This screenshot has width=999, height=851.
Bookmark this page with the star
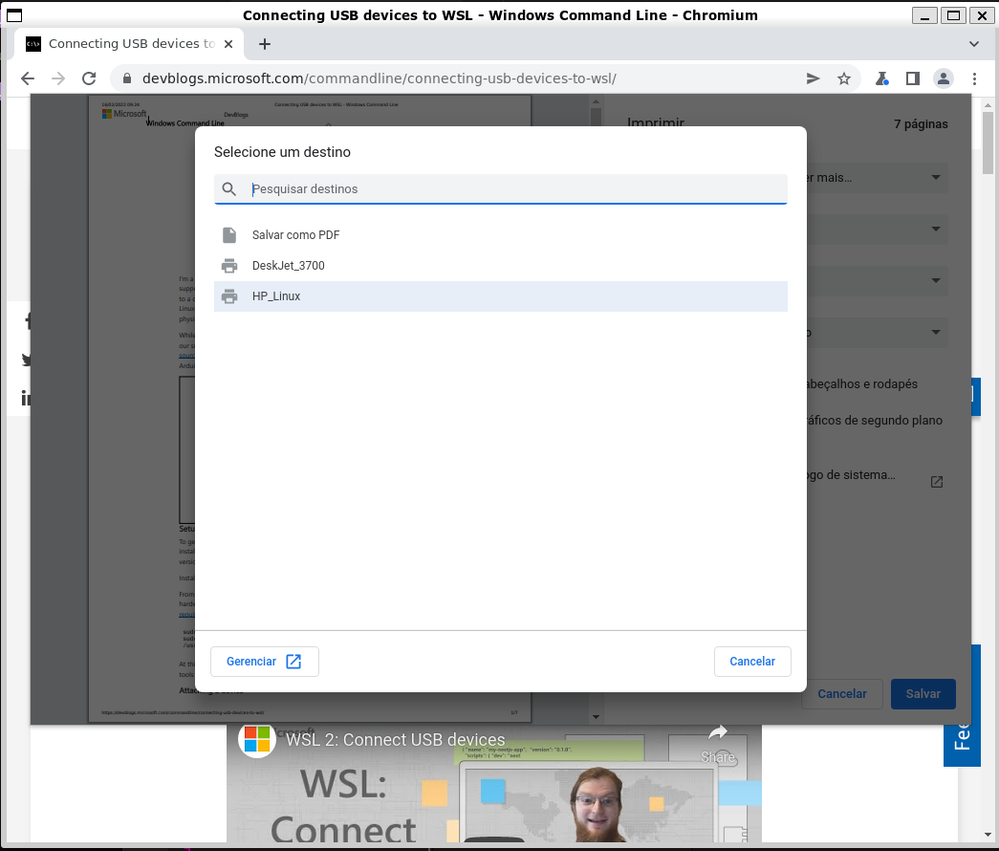point(844,78)
